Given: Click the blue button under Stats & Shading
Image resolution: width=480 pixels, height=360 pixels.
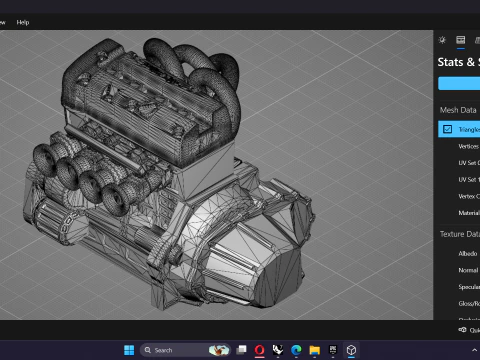Looking at the screenshot, I should click(459, 83).
